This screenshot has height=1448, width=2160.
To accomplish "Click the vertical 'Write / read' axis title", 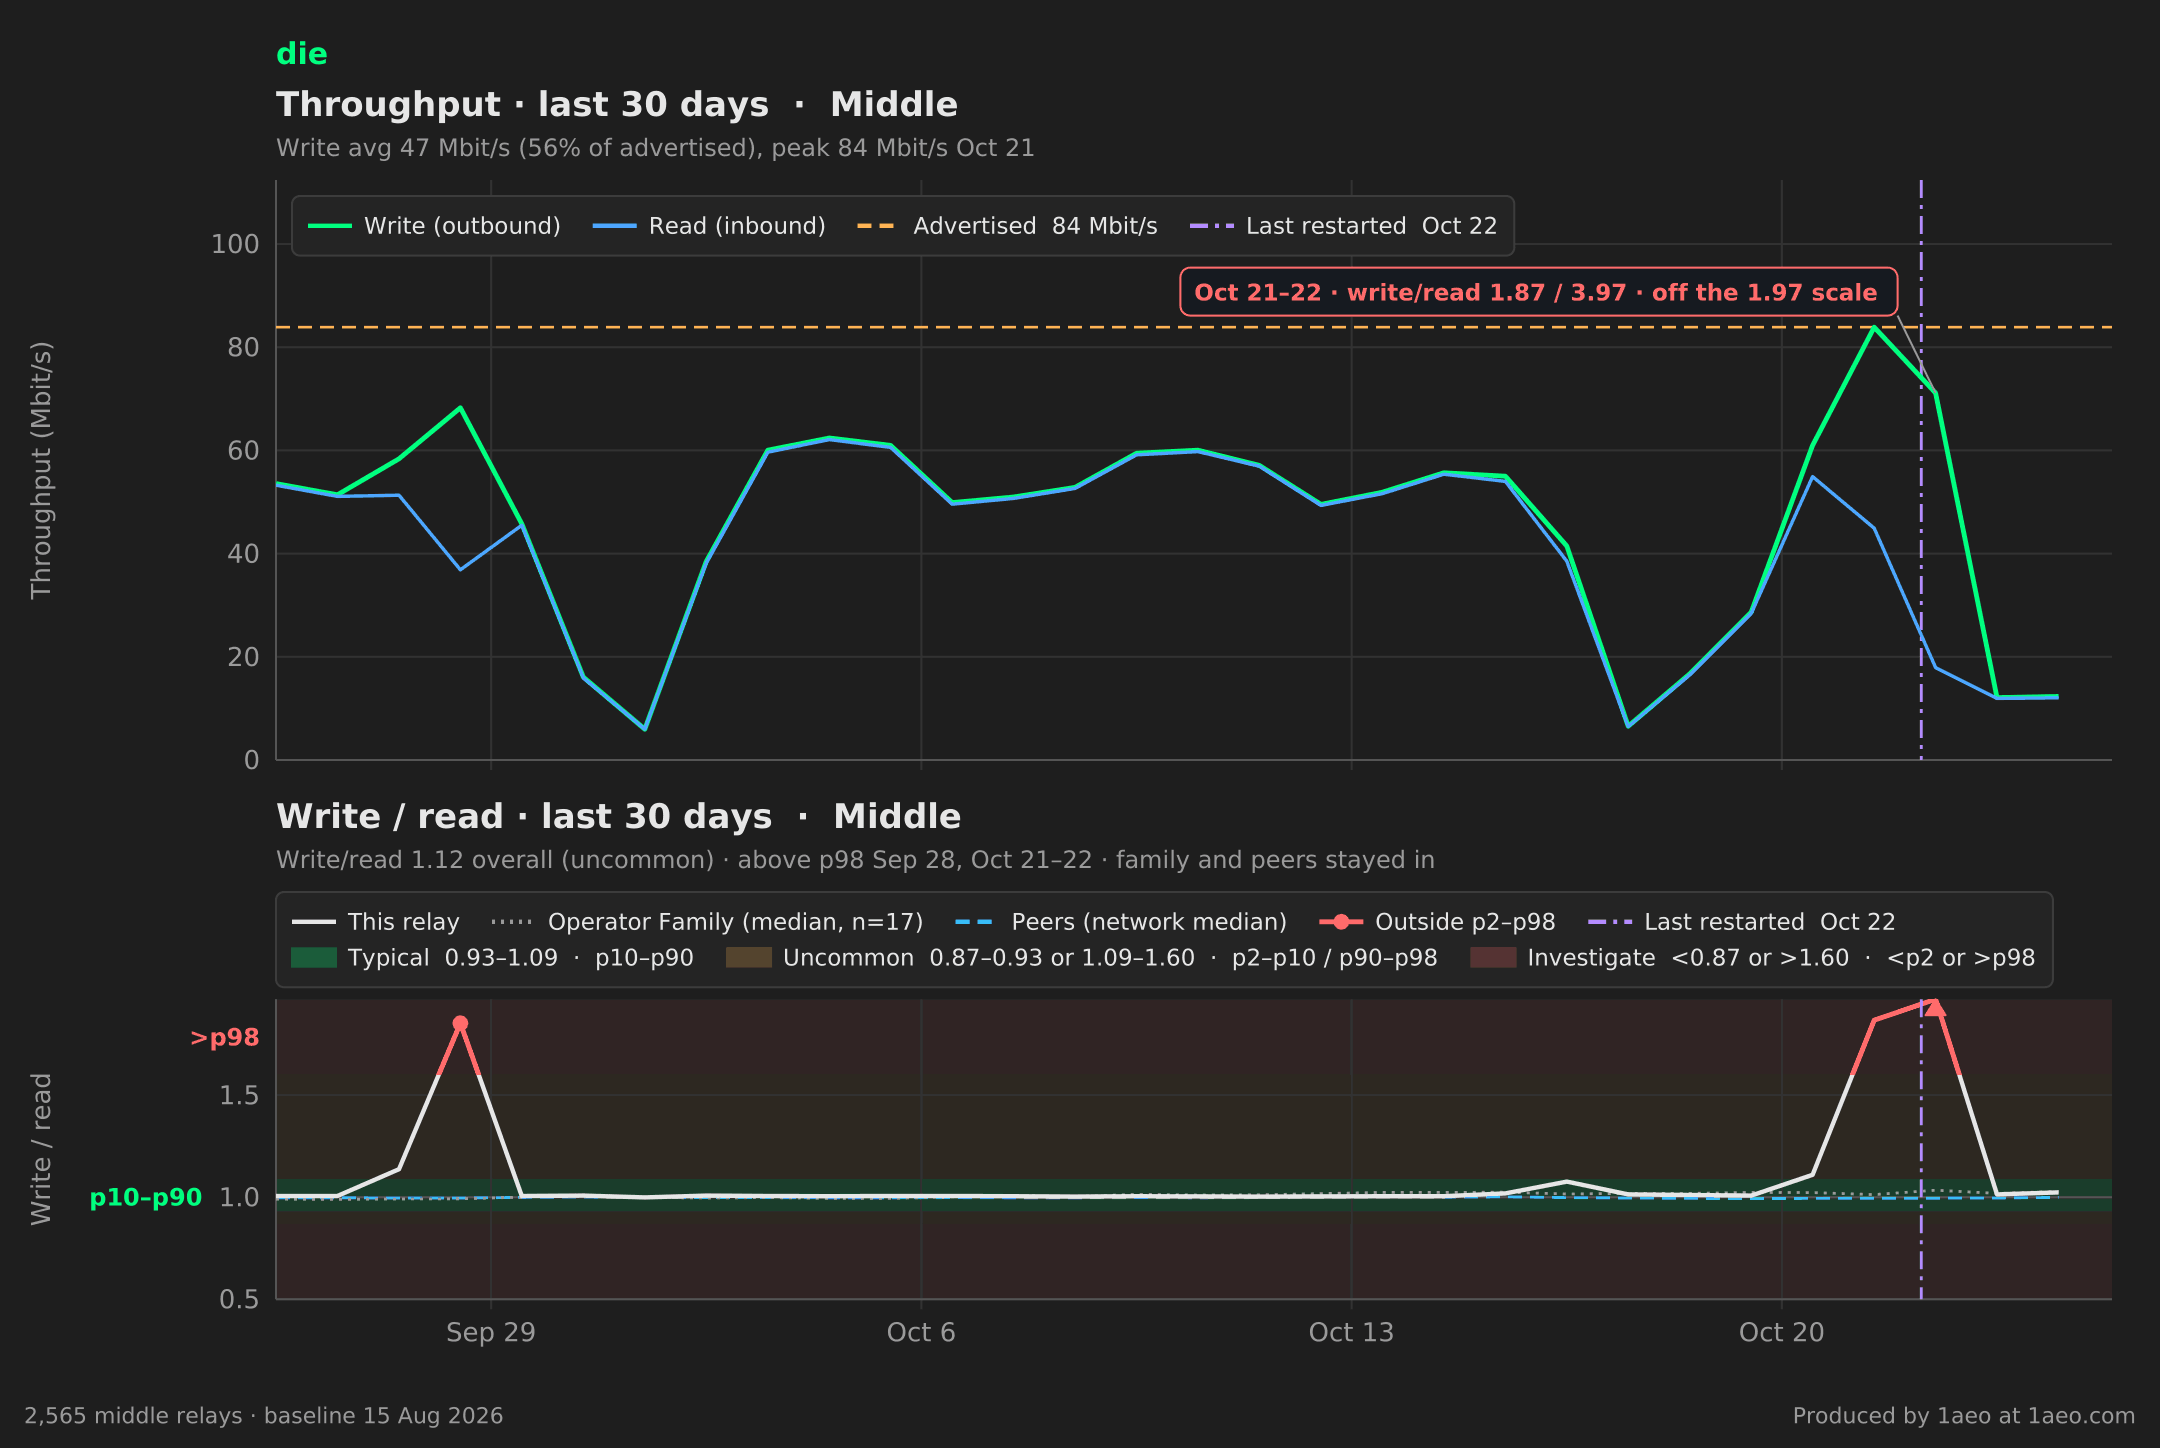I will [41, 1149].
